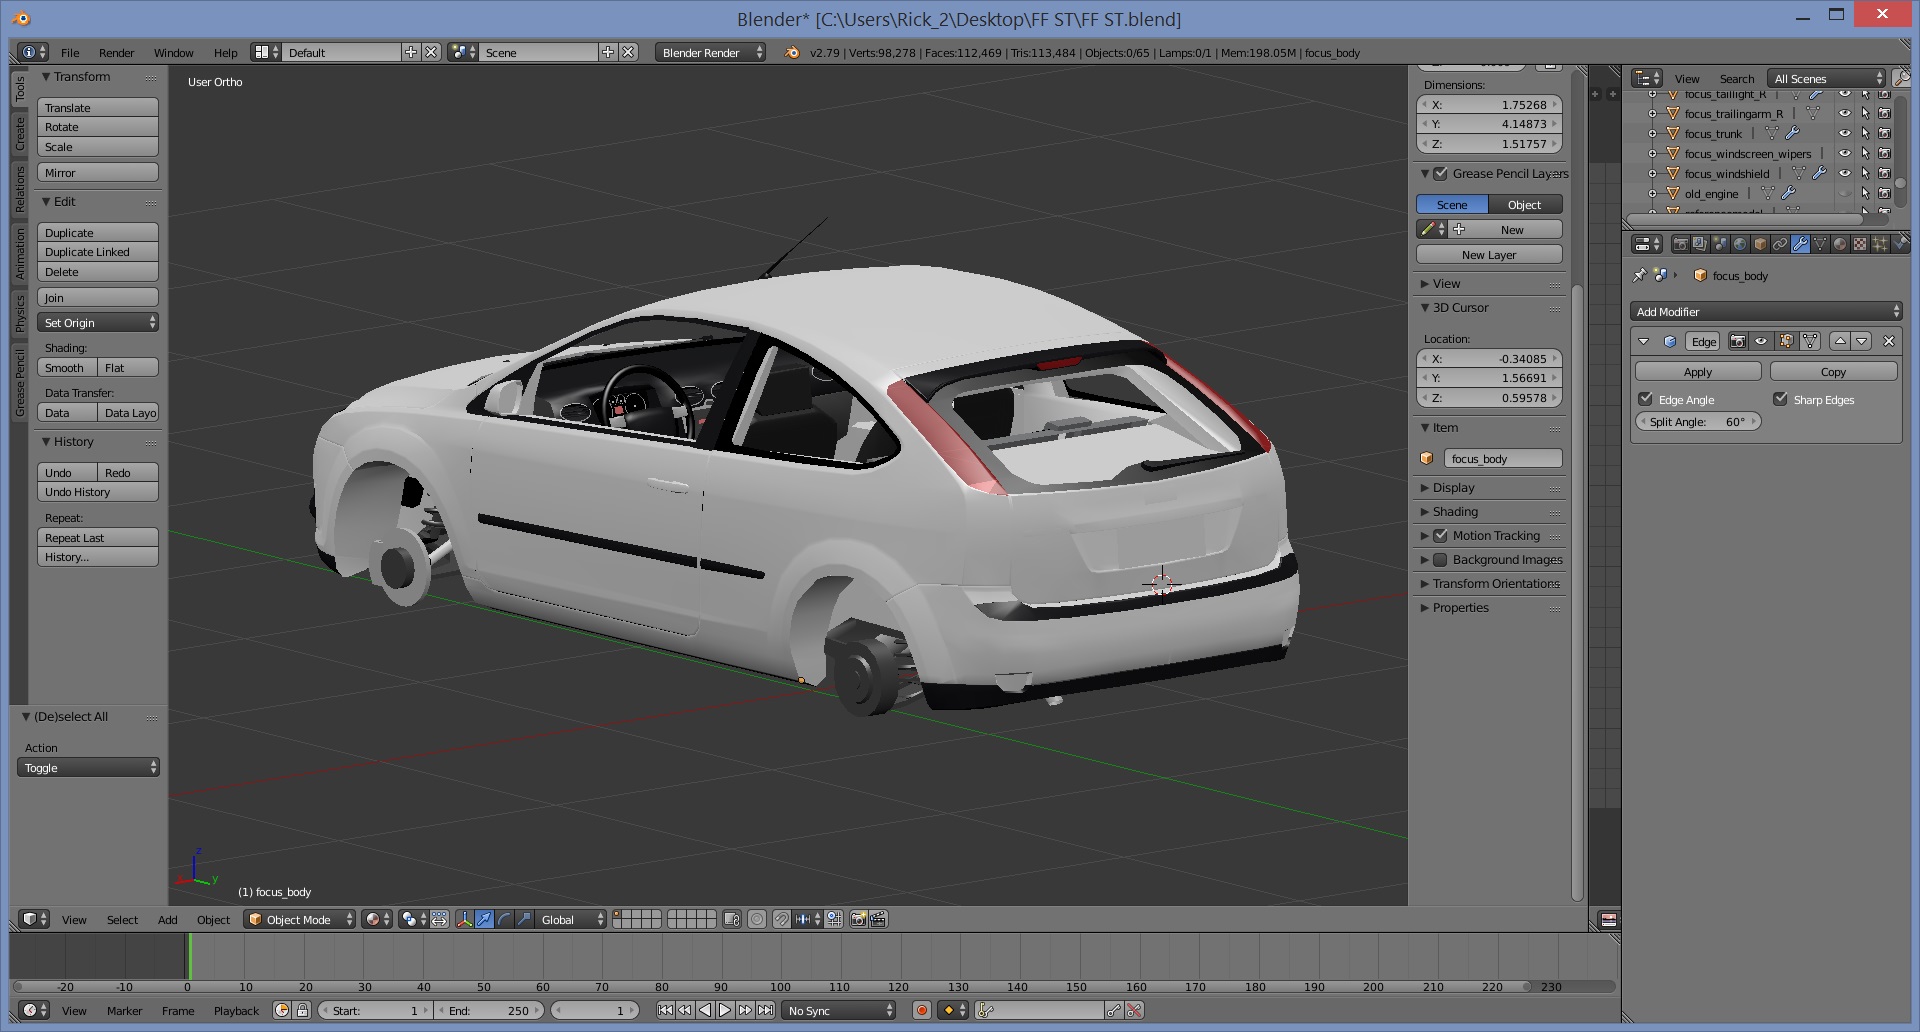Open the Render menu
Image resolution: width=1920 pixels, height=1032 pixels.
click(x=116, y=53)
